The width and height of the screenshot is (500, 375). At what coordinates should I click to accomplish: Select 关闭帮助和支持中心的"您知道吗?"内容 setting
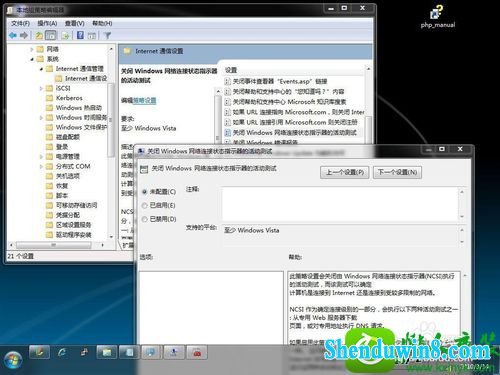[x=285, y=91]
